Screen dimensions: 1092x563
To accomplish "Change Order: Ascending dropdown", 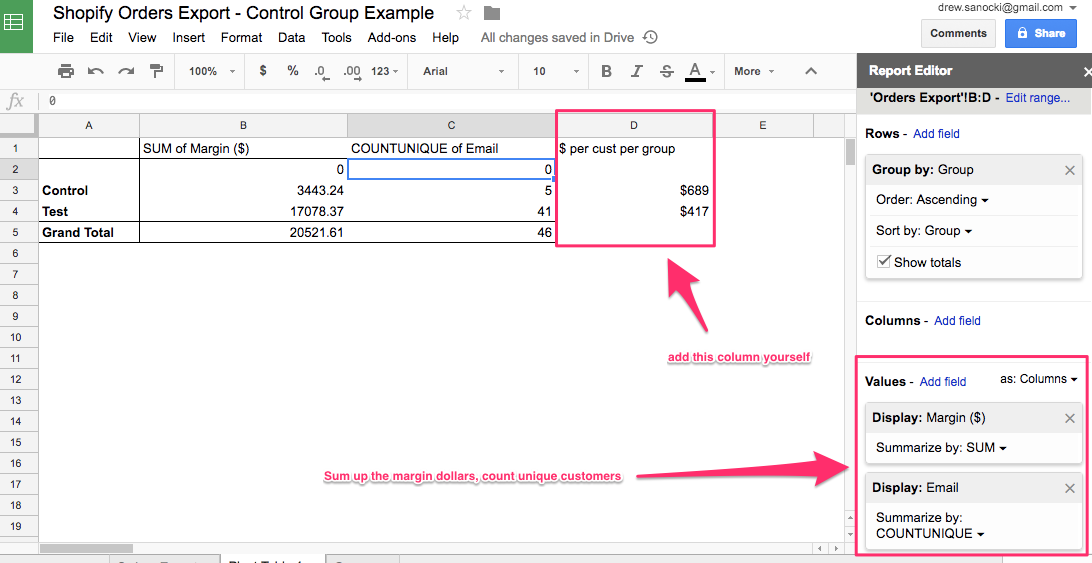I will click(x=932, y=200).
